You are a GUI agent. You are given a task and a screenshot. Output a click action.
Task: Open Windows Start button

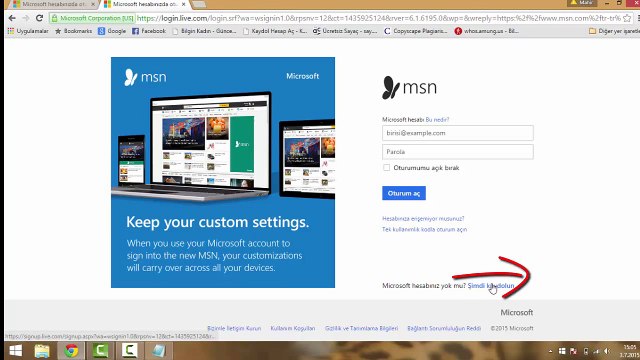[16, 351]
